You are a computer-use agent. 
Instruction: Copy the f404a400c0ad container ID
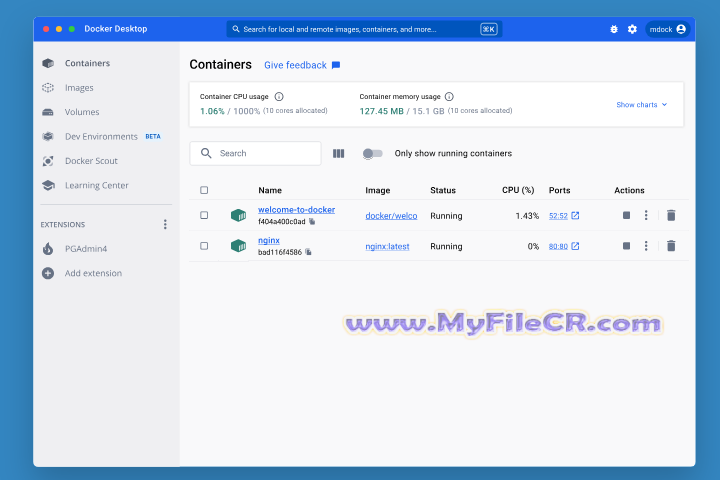(x=312, y=221)
